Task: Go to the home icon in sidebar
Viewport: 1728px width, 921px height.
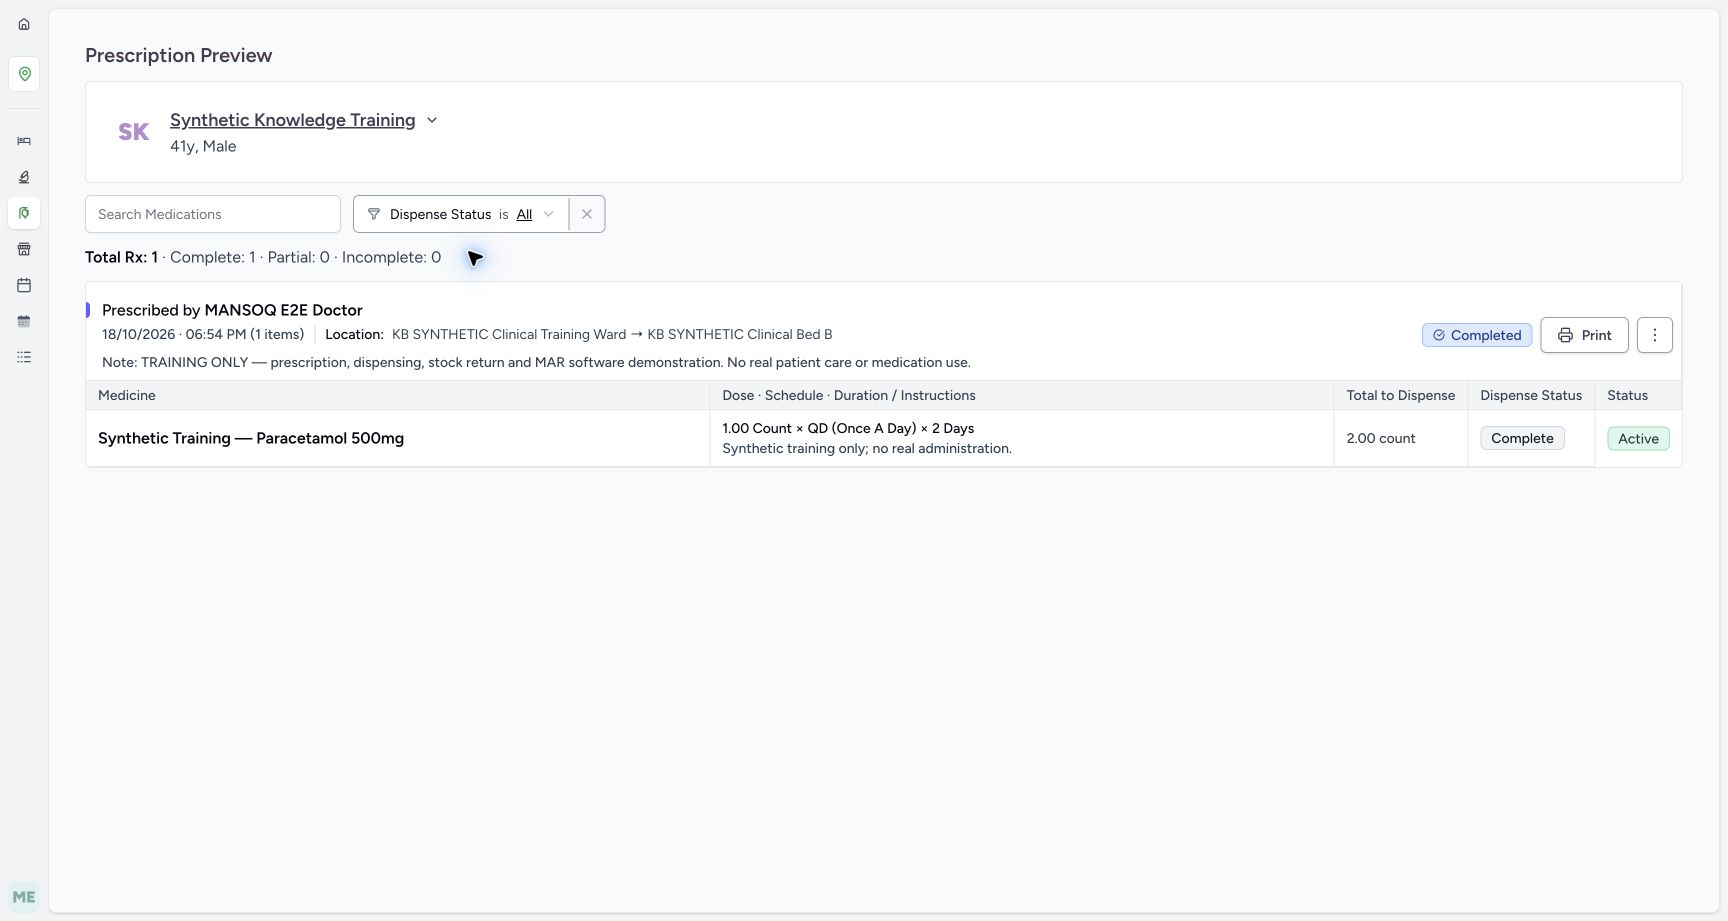Action: point(24,24)
